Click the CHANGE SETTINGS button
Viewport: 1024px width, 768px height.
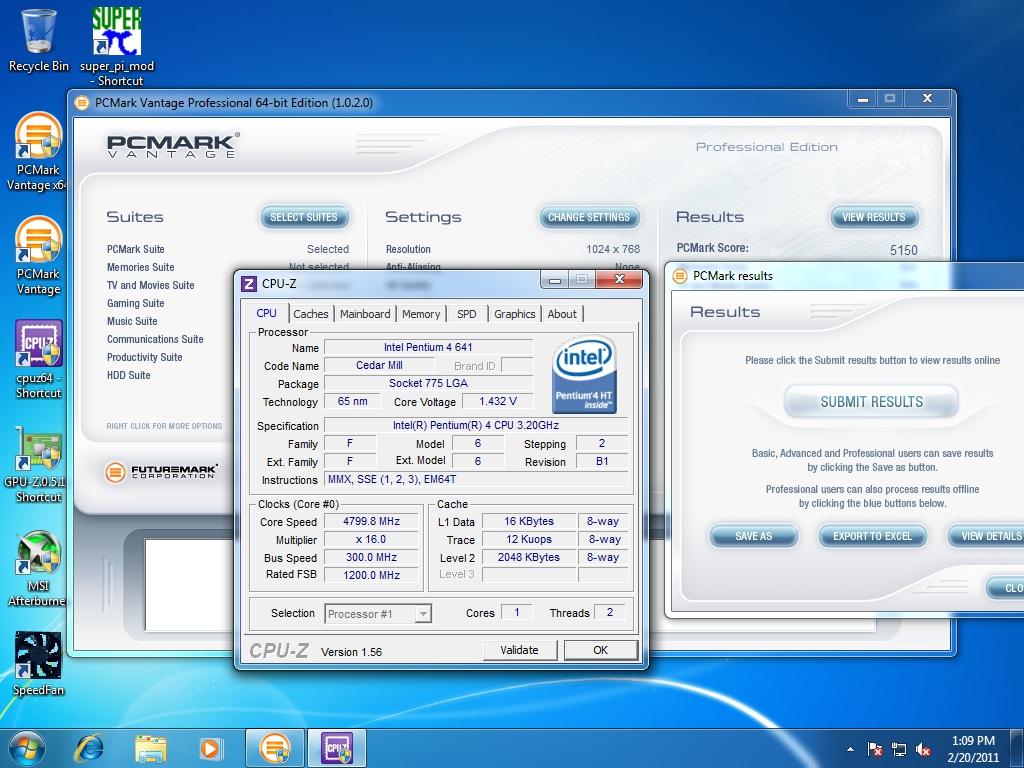[x=589, y=217]
